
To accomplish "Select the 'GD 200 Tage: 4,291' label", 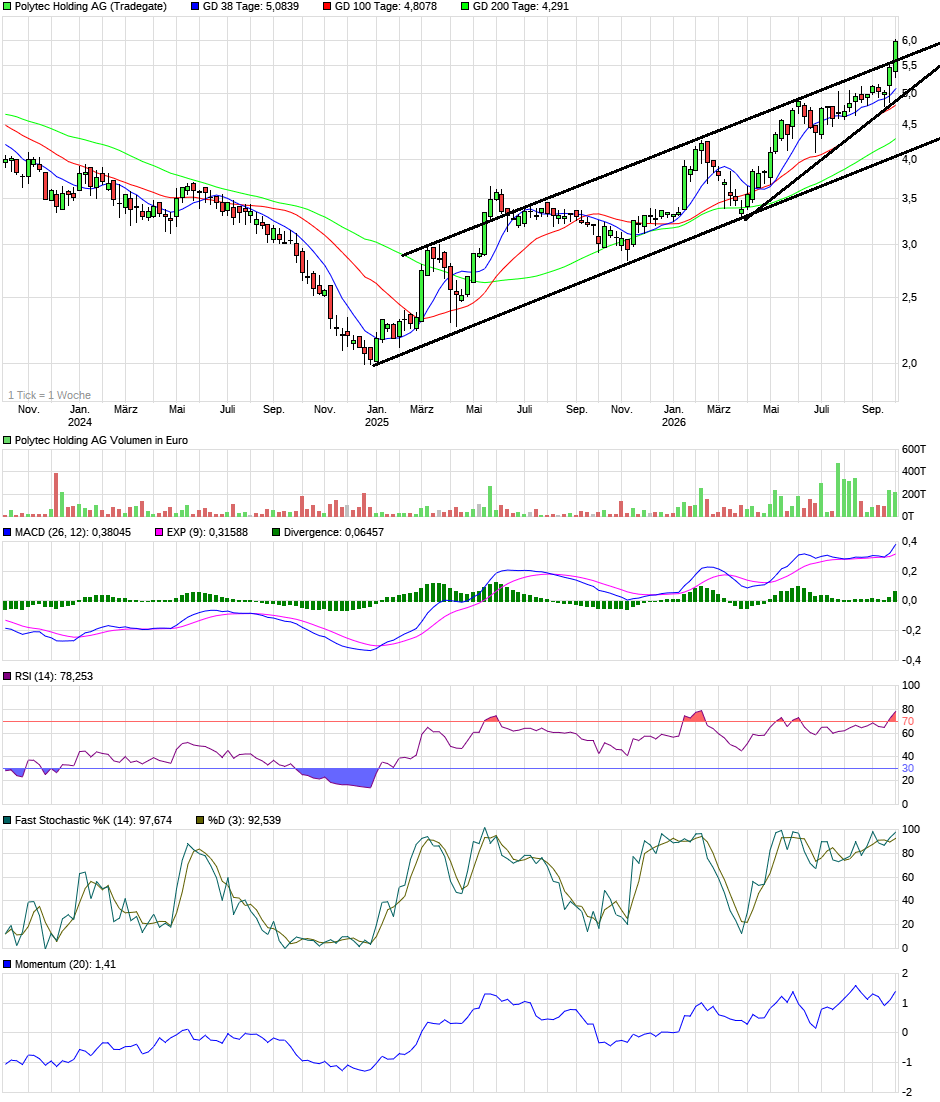I will [x=521, y=6].
